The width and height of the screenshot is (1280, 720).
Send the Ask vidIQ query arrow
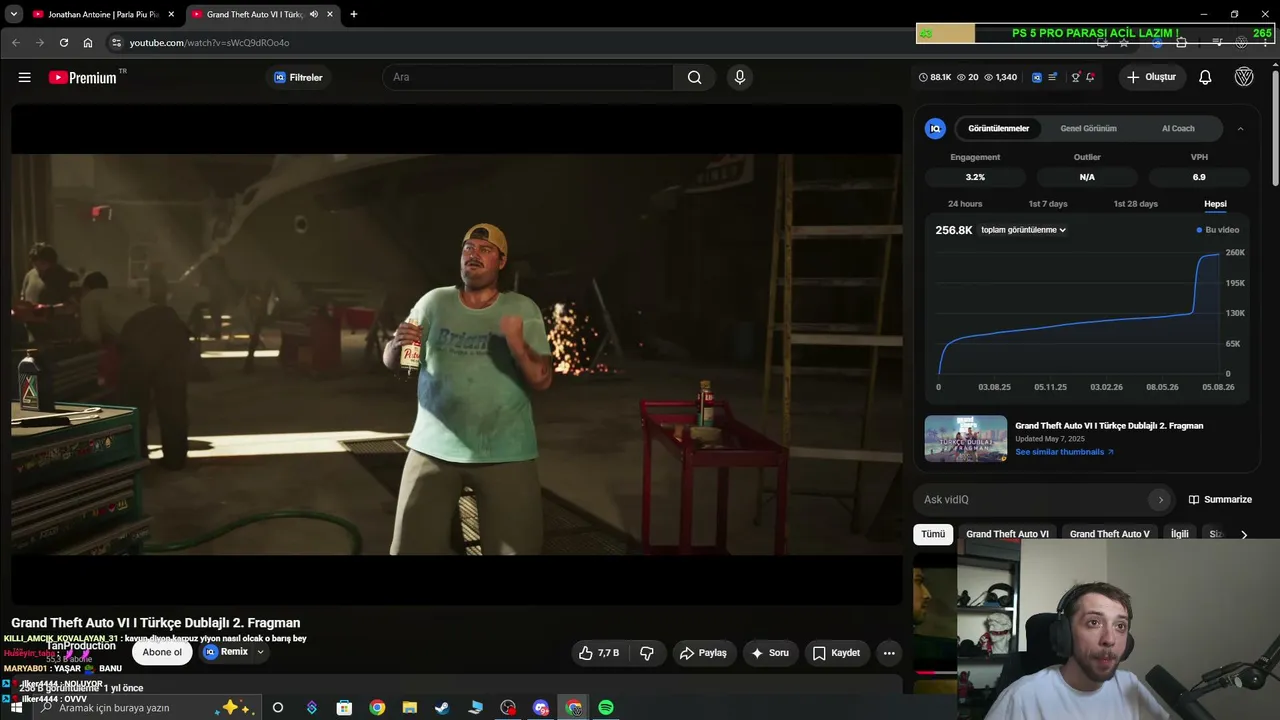(x=1160, y=499)
